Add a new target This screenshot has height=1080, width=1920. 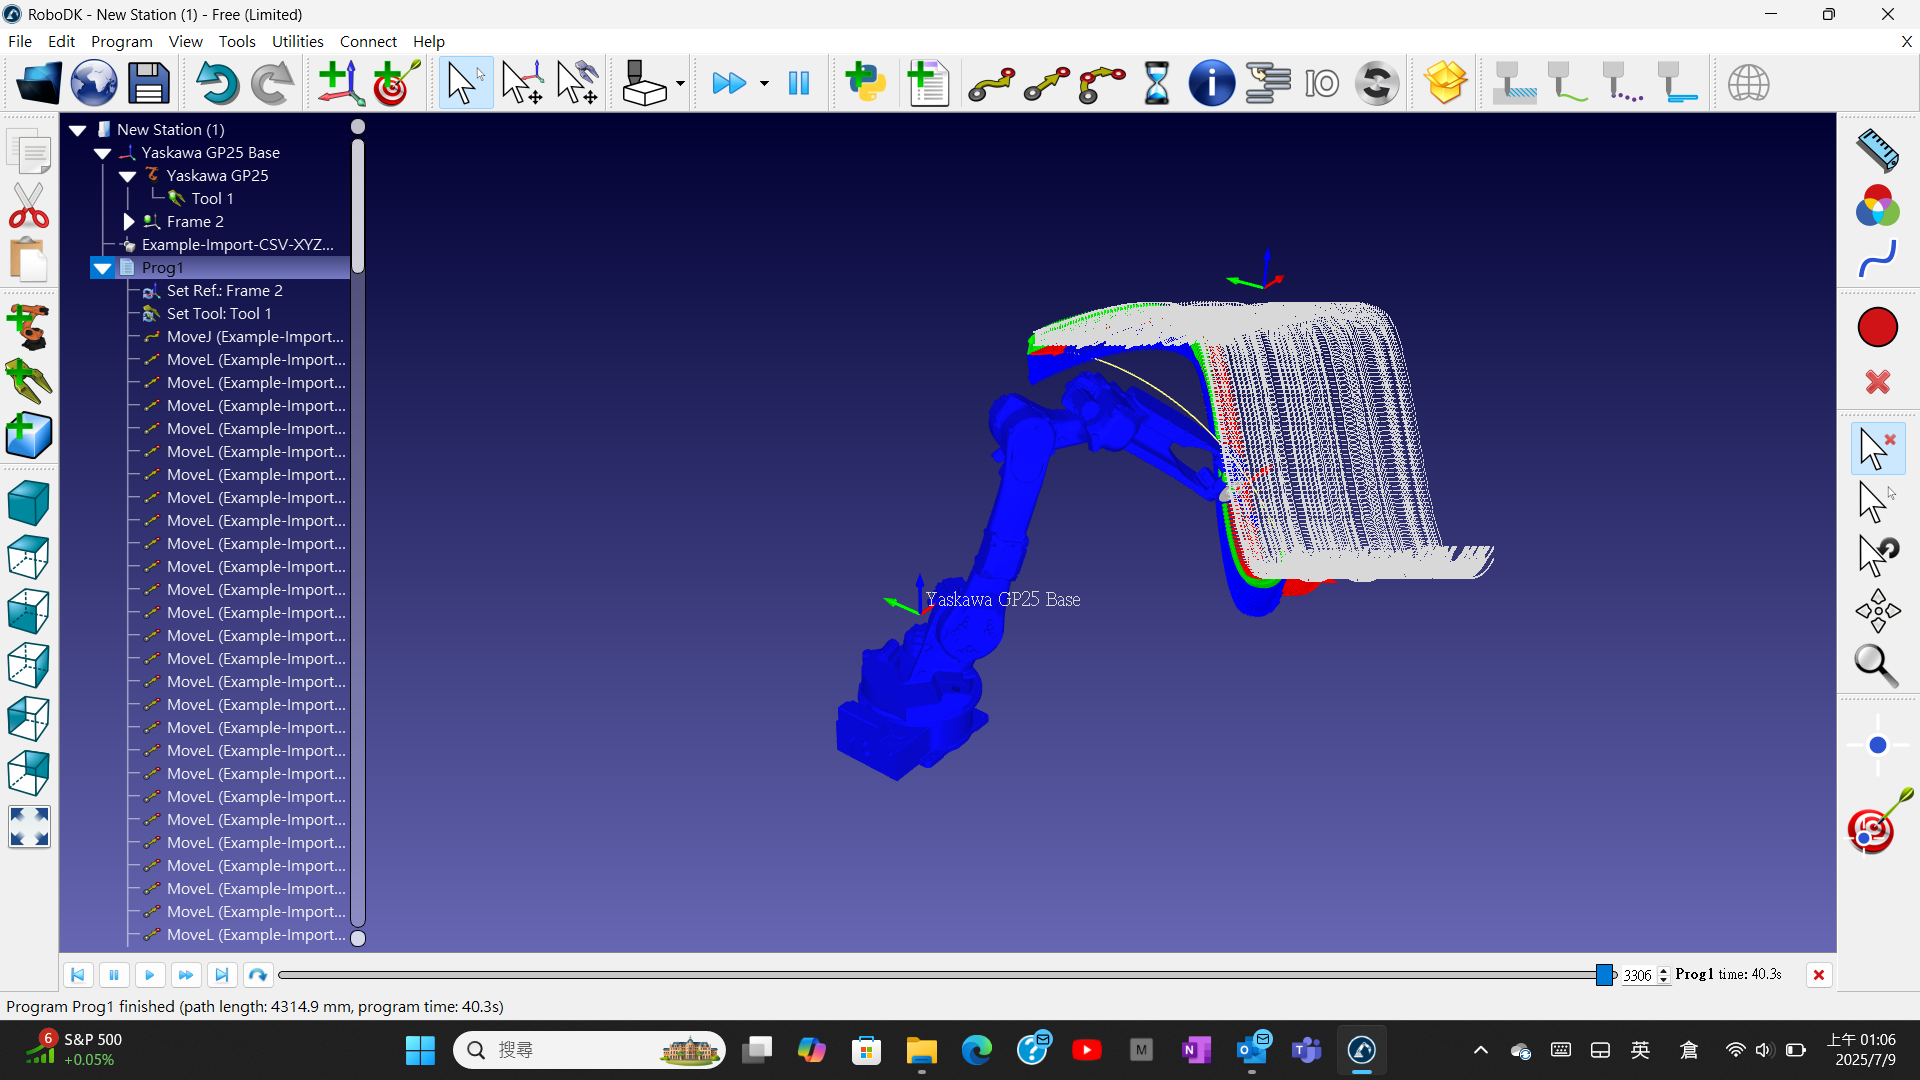click(x=397, y=83)
